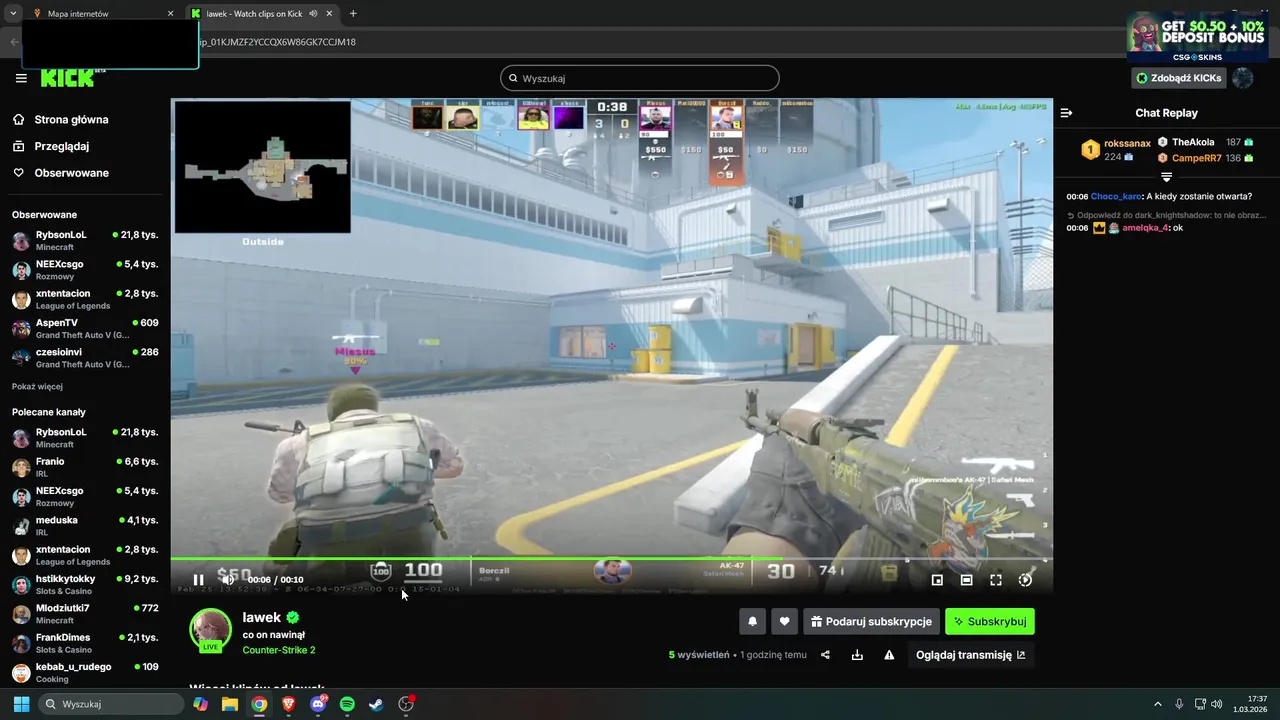This screenshot has width=1280, height=720.
Task: Download the clip via download icon
Action: (x=857, y=655)
